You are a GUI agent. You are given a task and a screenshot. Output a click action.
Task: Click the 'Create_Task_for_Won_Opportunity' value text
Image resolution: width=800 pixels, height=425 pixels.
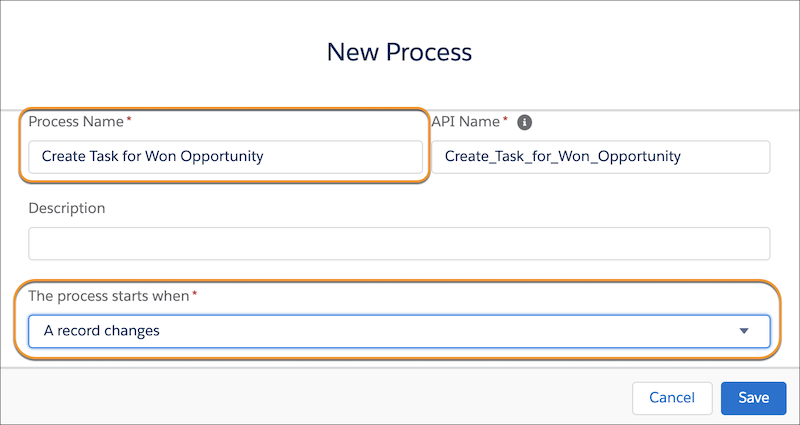click(563, 156)
